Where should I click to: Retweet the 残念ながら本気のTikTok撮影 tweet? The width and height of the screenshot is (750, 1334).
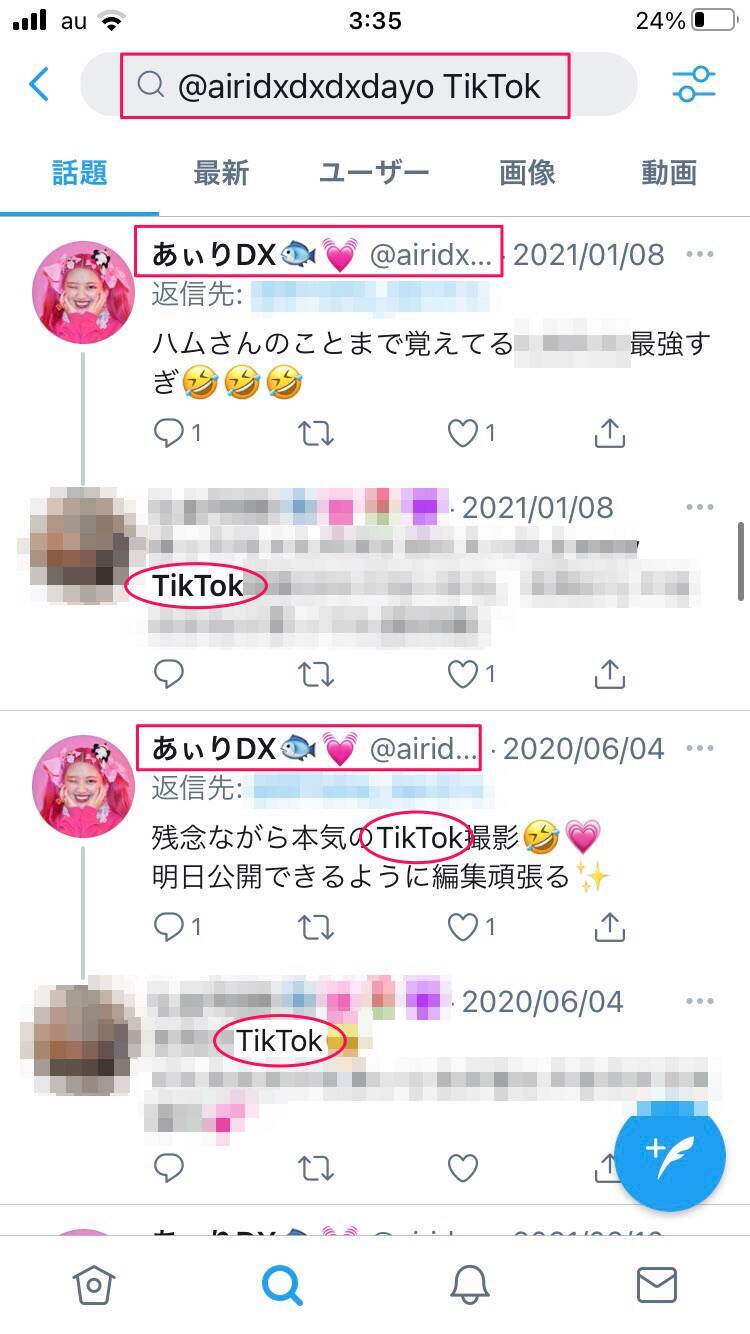tap(316, 928)
